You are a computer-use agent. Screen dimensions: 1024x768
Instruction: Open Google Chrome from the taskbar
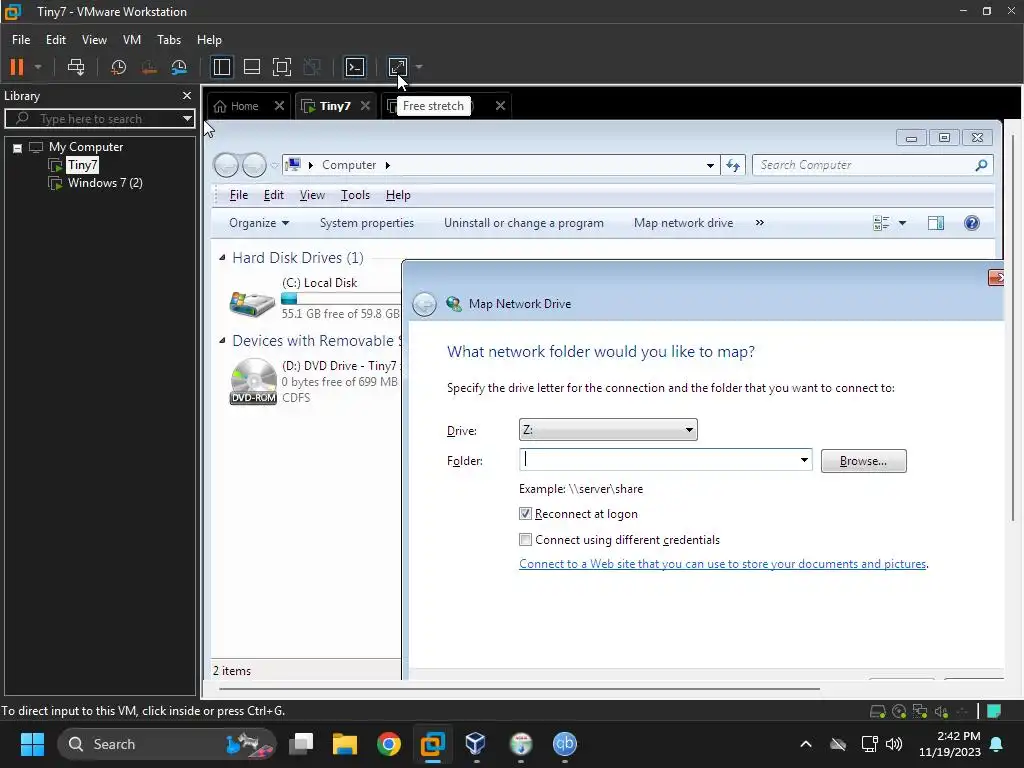point(389,744)
